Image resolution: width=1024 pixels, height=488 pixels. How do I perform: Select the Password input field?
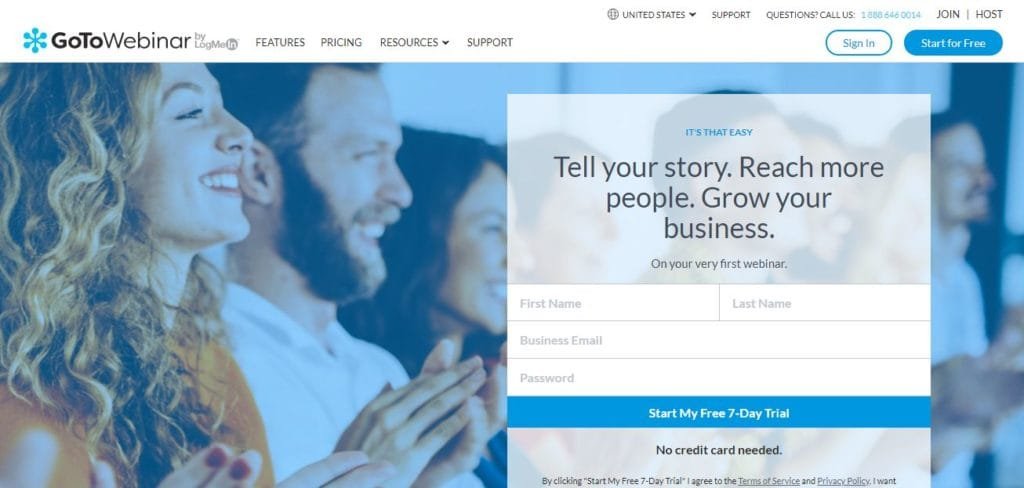[x=719, y=378]
